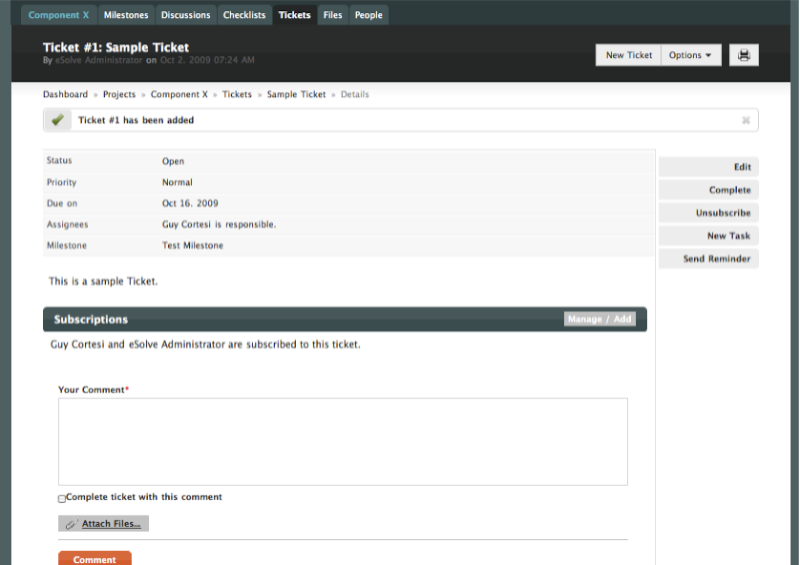Click 'Guy Cortesi' in Assignees row
The image size is (800, 565).
coord(186,225)
